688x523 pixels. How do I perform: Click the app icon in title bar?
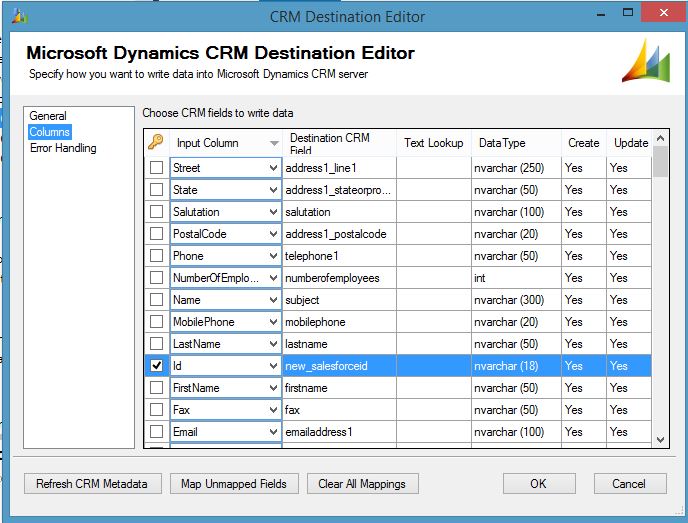(21, 17)
